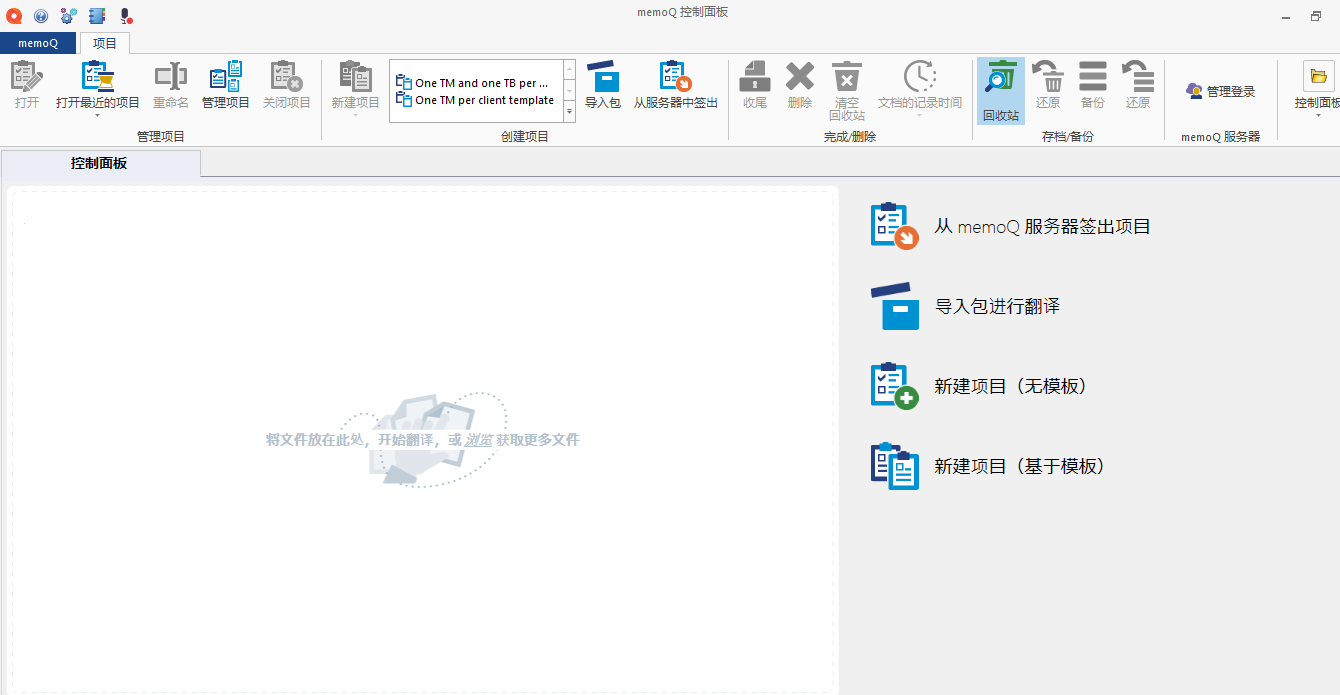Open 管理项目 (manage projects) in the ribbon
Screen dimensions: 1340x695
(x=225, y=85)
